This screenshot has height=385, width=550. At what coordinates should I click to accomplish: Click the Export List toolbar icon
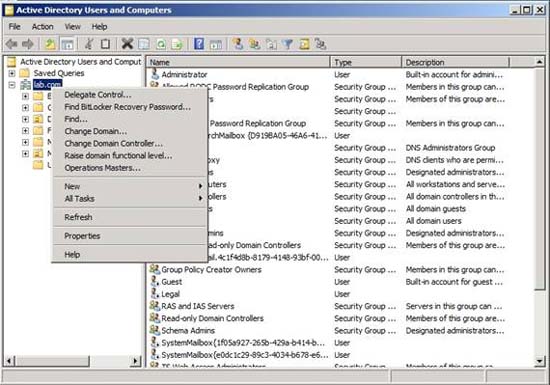(177, 44)
